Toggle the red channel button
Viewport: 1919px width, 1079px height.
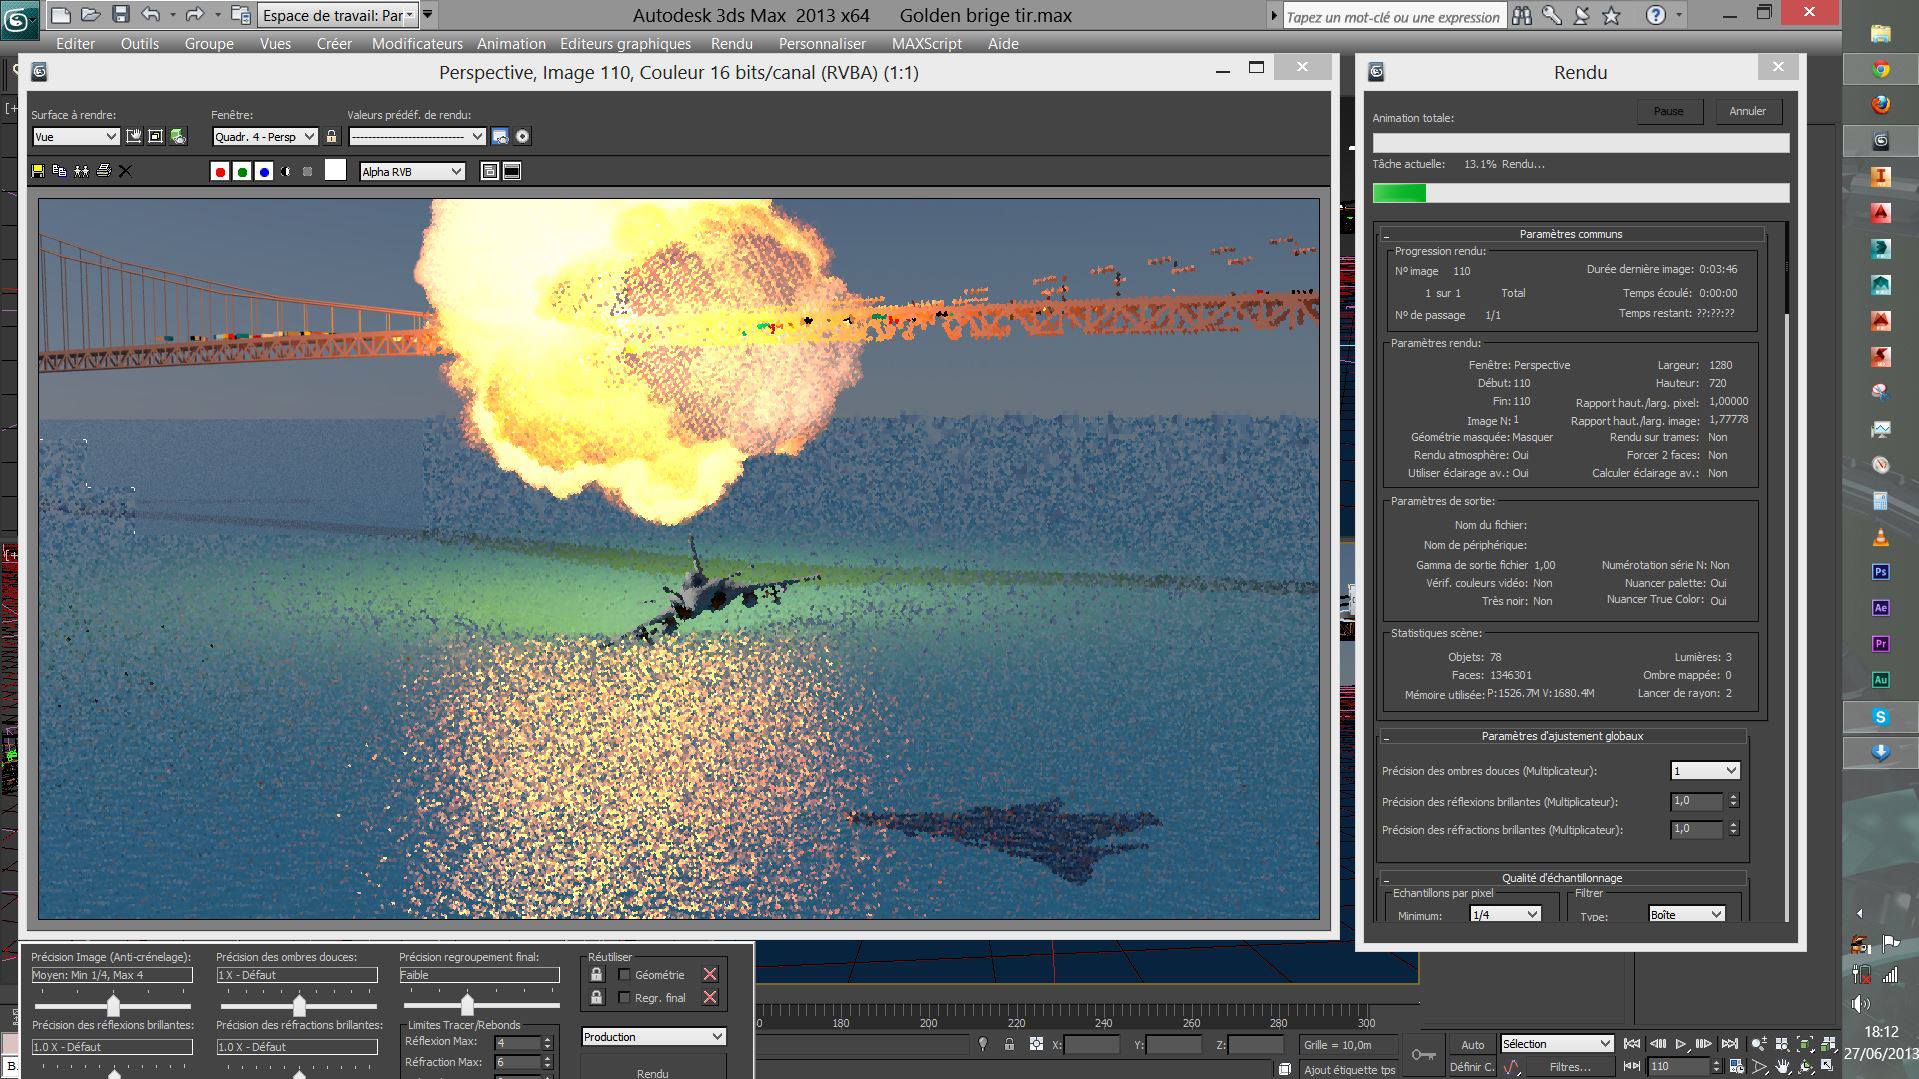pyautogui.click(x=220, y=172)
